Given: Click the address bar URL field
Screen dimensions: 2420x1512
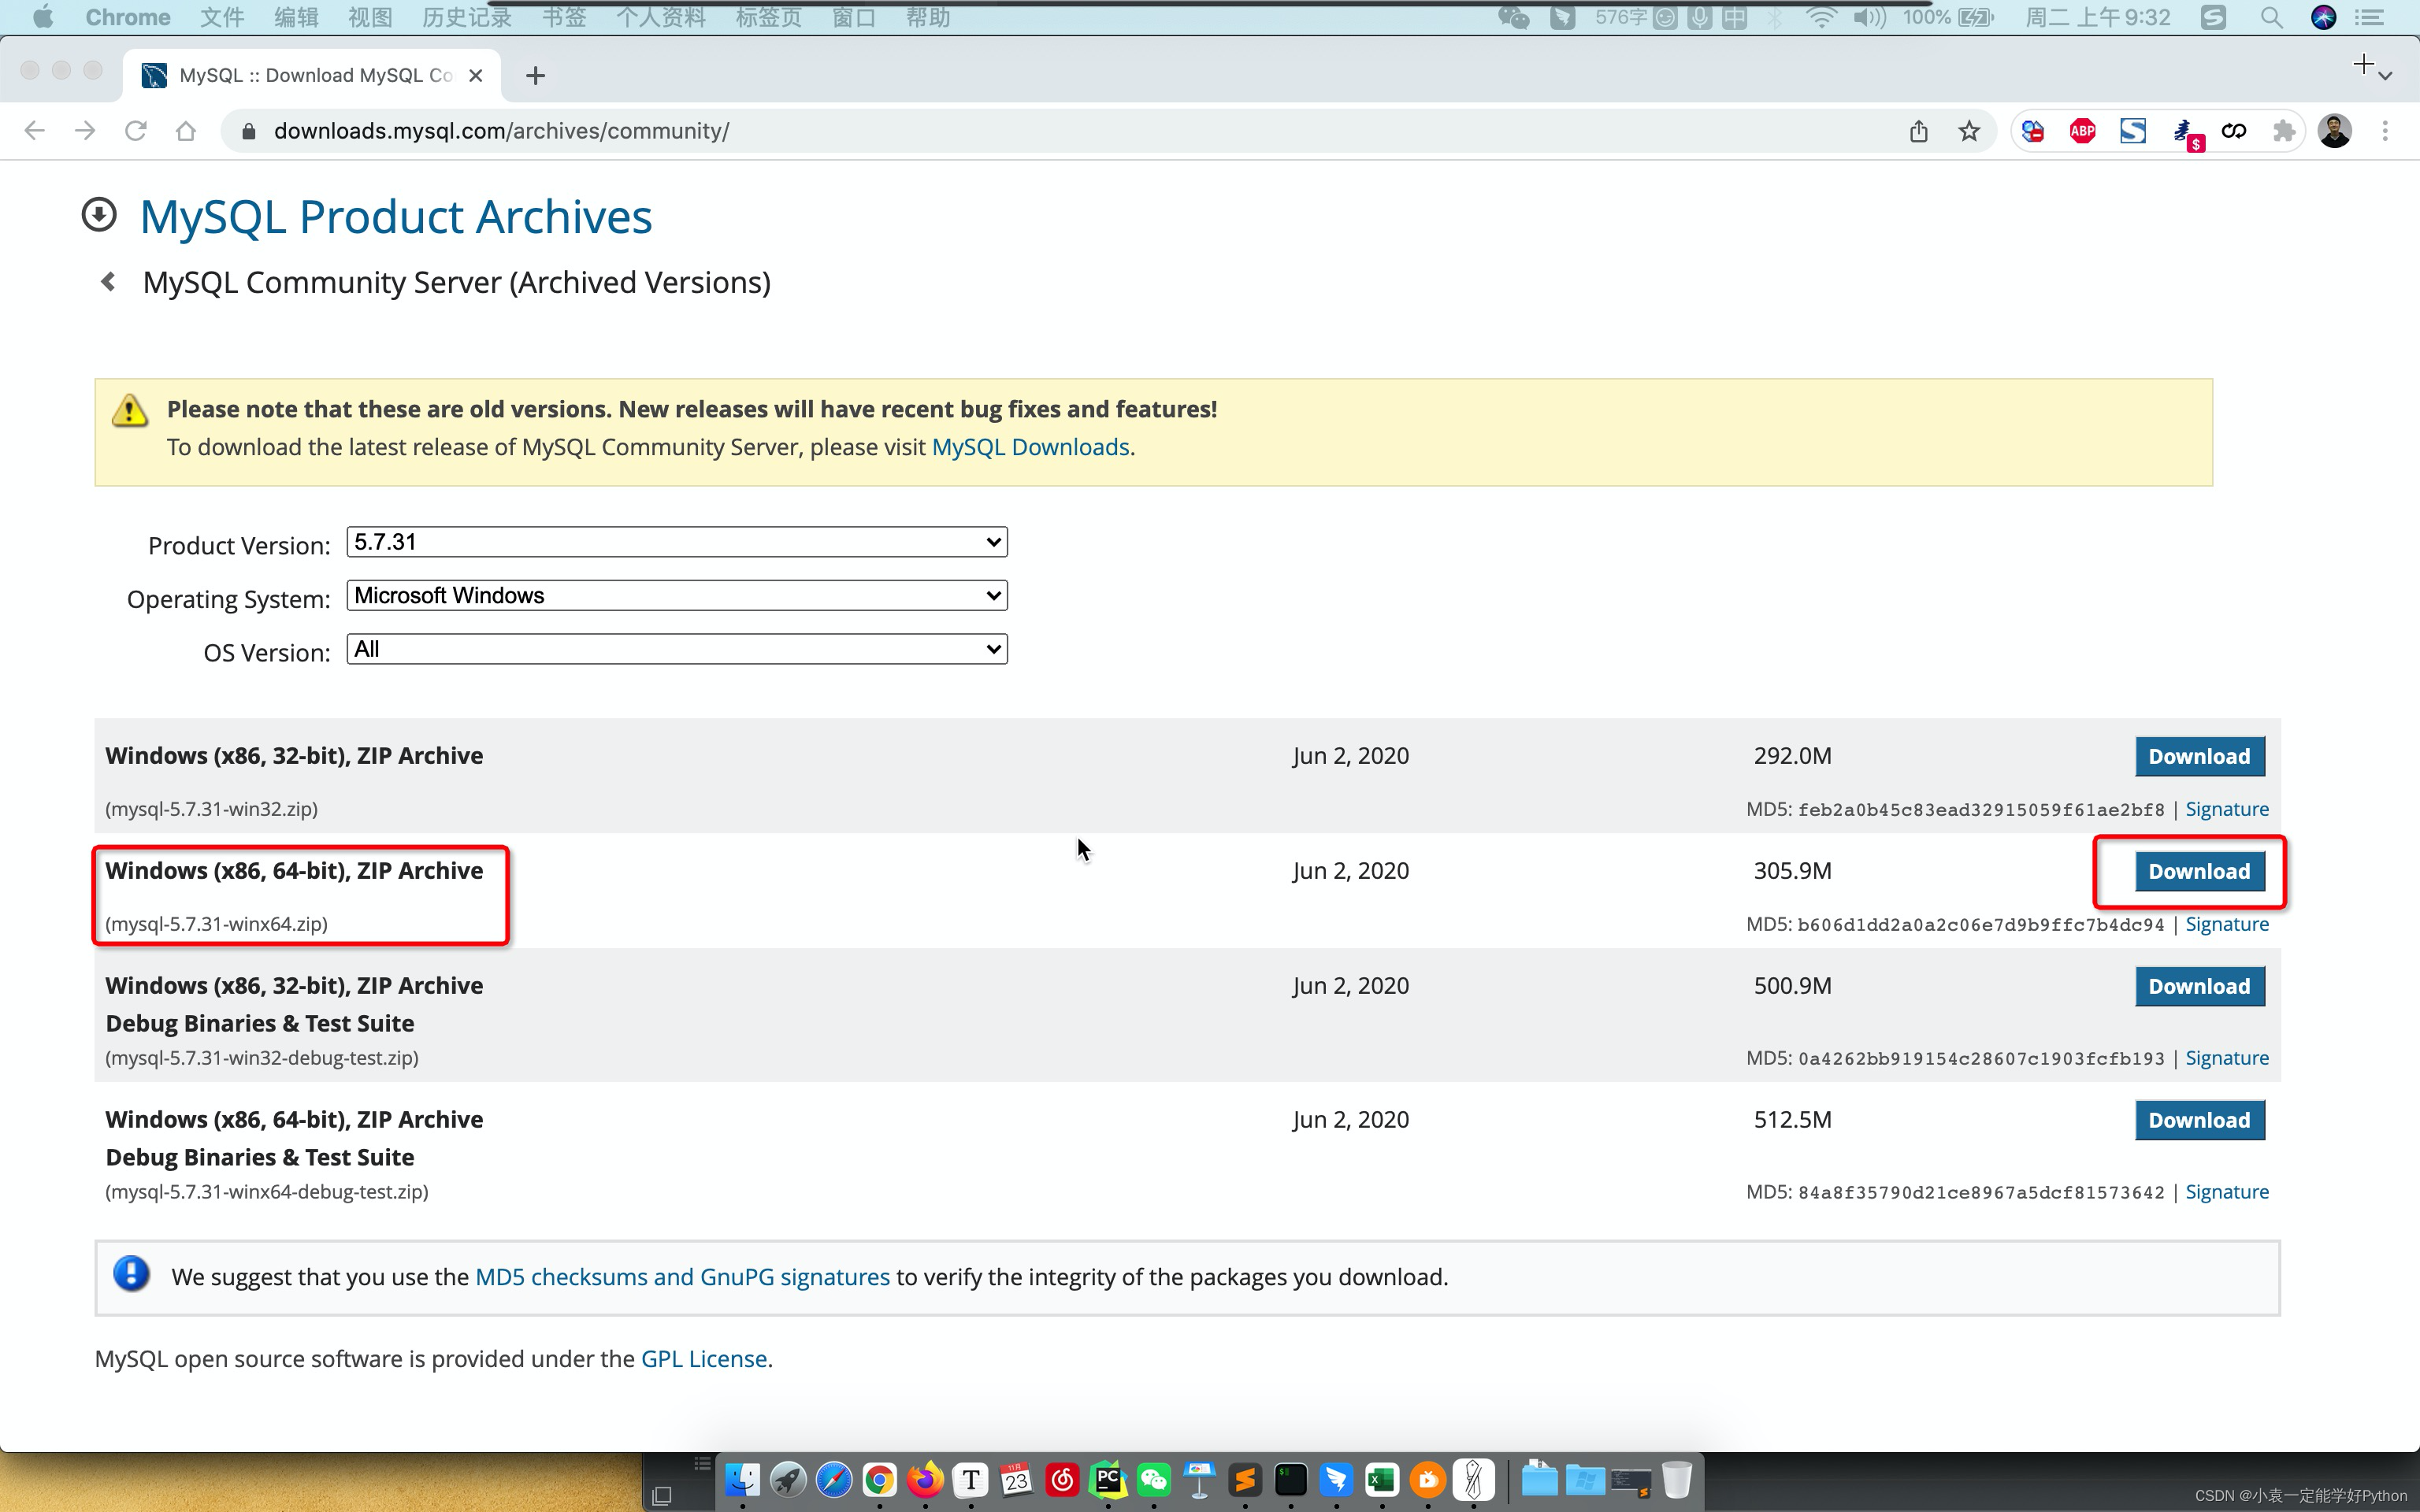Looking at the screenshot, I should click(1000, 131).
